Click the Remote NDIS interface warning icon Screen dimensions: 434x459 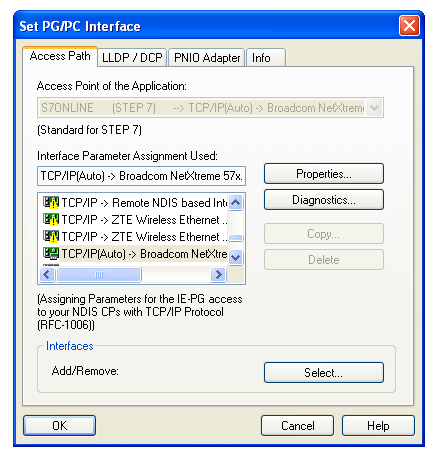tap(51, 202)
